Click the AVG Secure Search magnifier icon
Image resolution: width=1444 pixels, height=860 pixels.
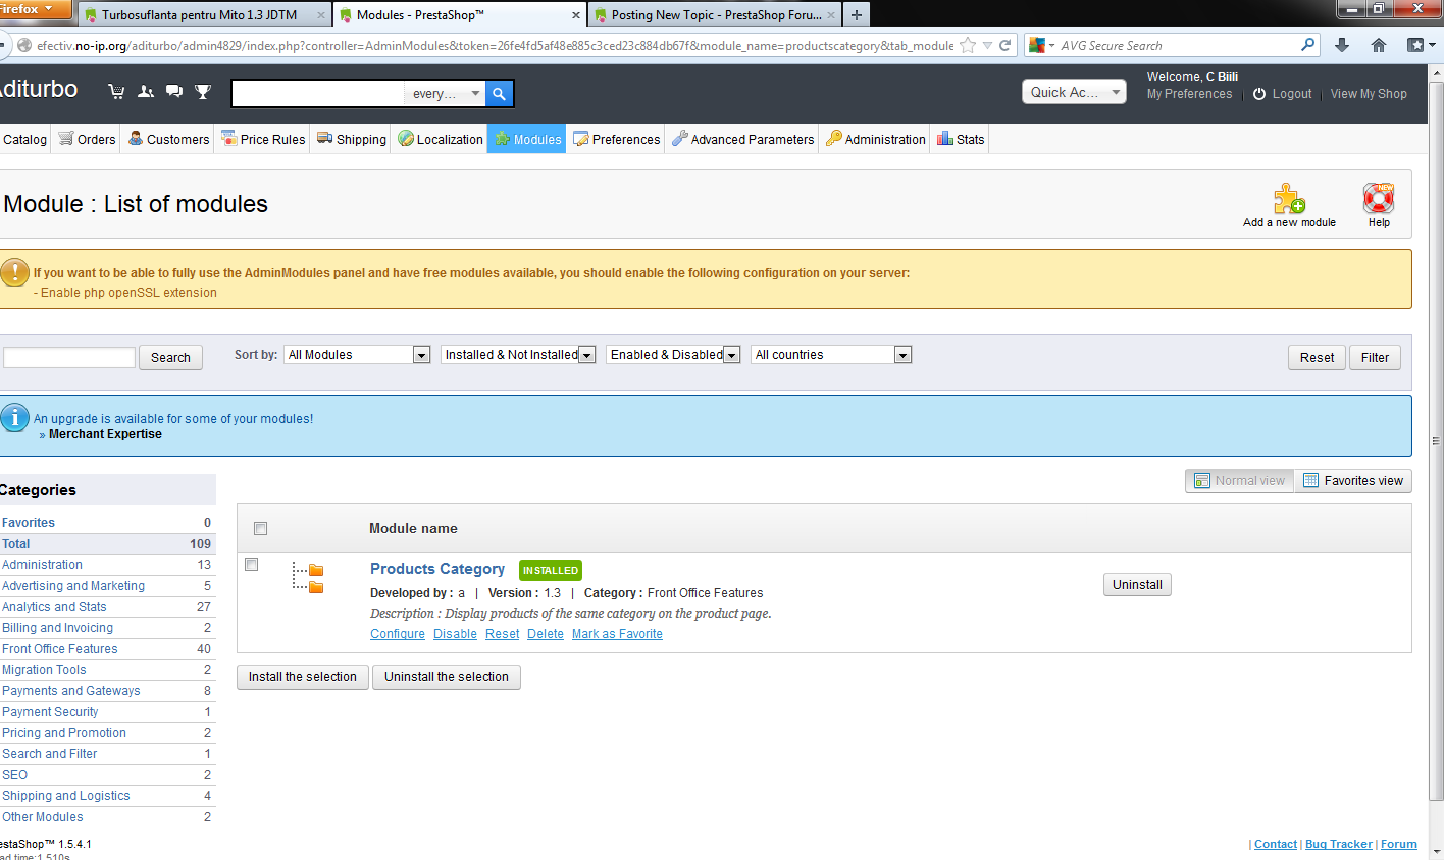click(x=1307, y=45)
